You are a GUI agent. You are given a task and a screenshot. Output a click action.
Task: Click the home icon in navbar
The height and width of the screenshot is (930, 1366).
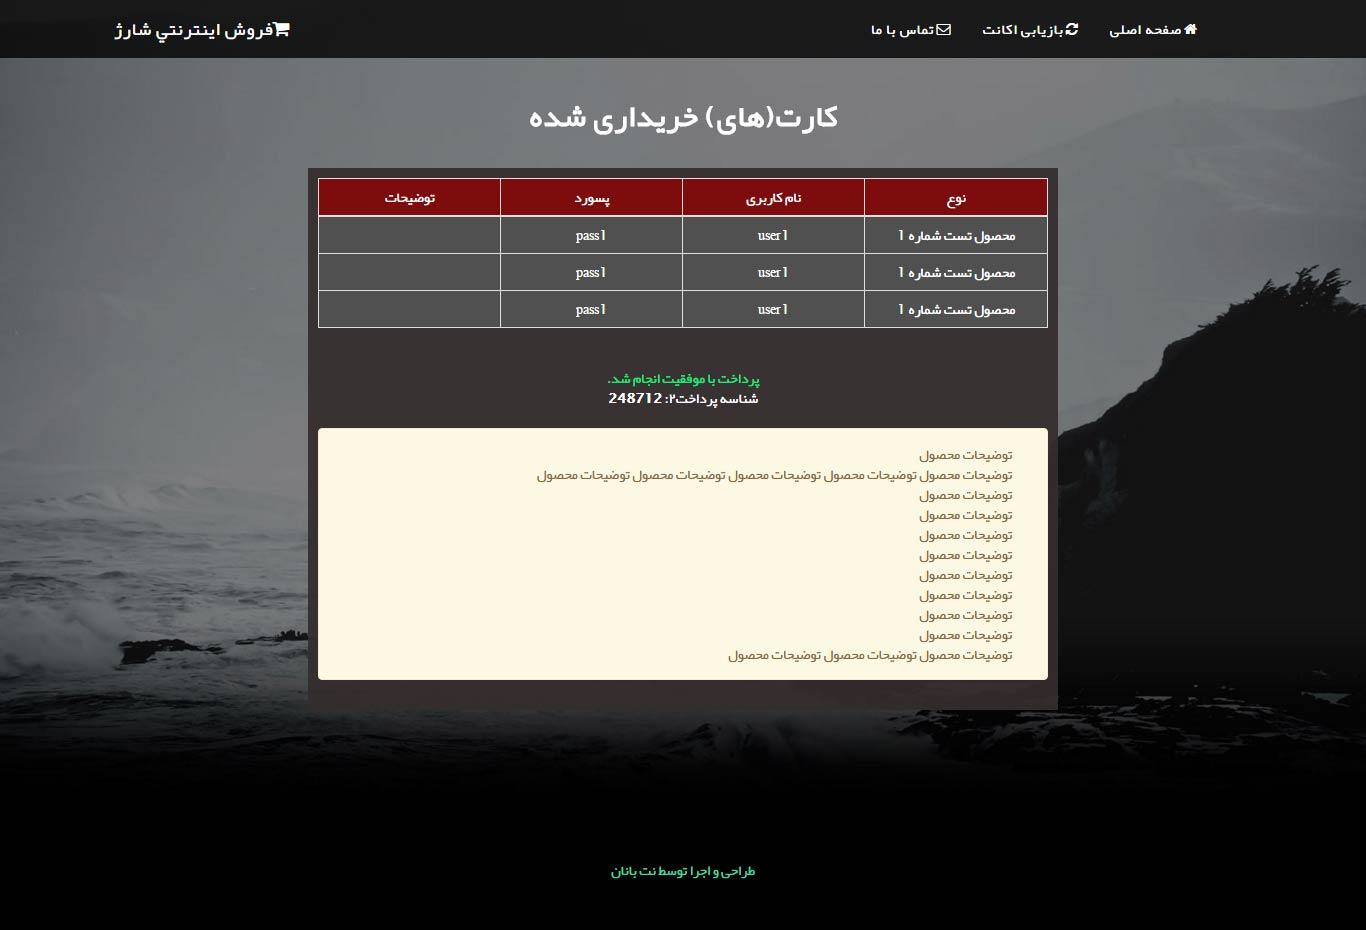click(x=1190, y=30)
